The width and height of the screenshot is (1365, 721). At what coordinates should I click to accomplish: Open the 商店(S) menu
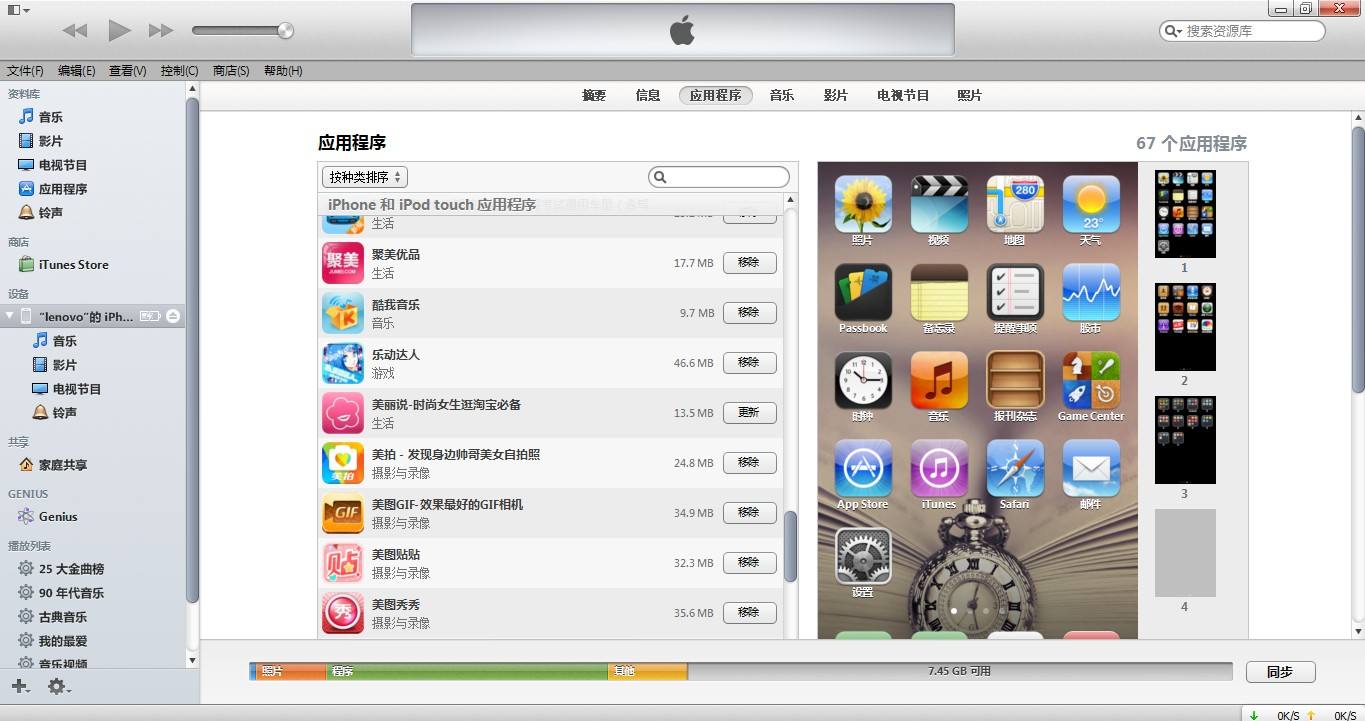point(231,71)
